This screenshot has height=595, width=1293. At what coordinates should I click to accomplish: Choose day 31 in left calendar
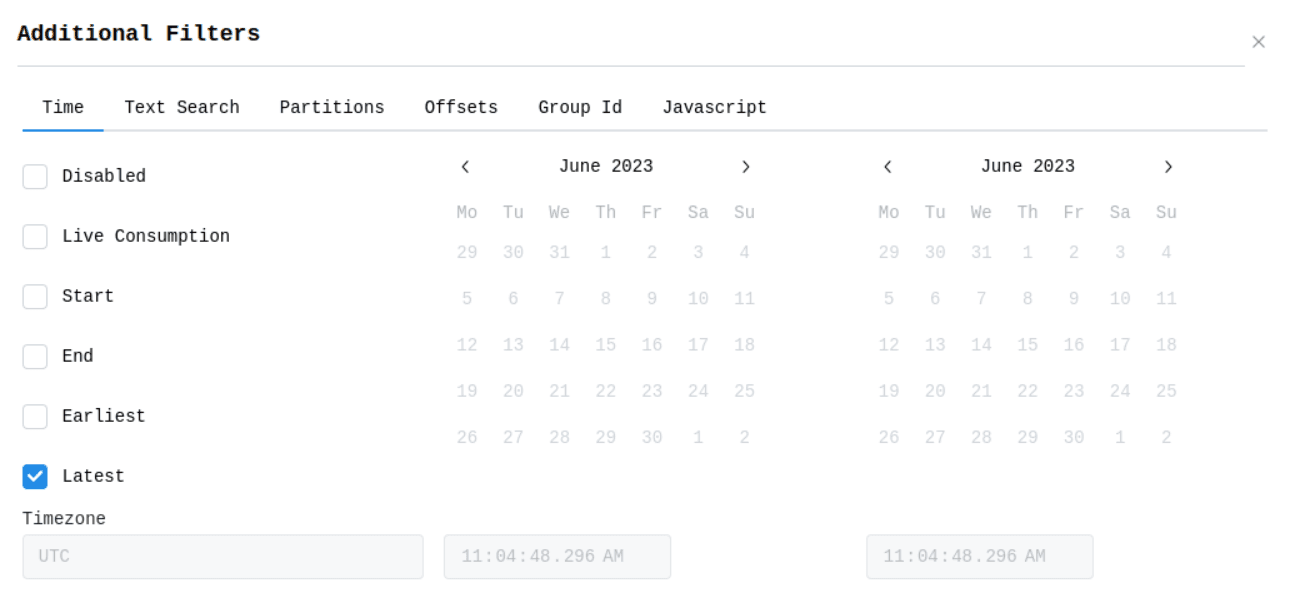coord(559,253)
